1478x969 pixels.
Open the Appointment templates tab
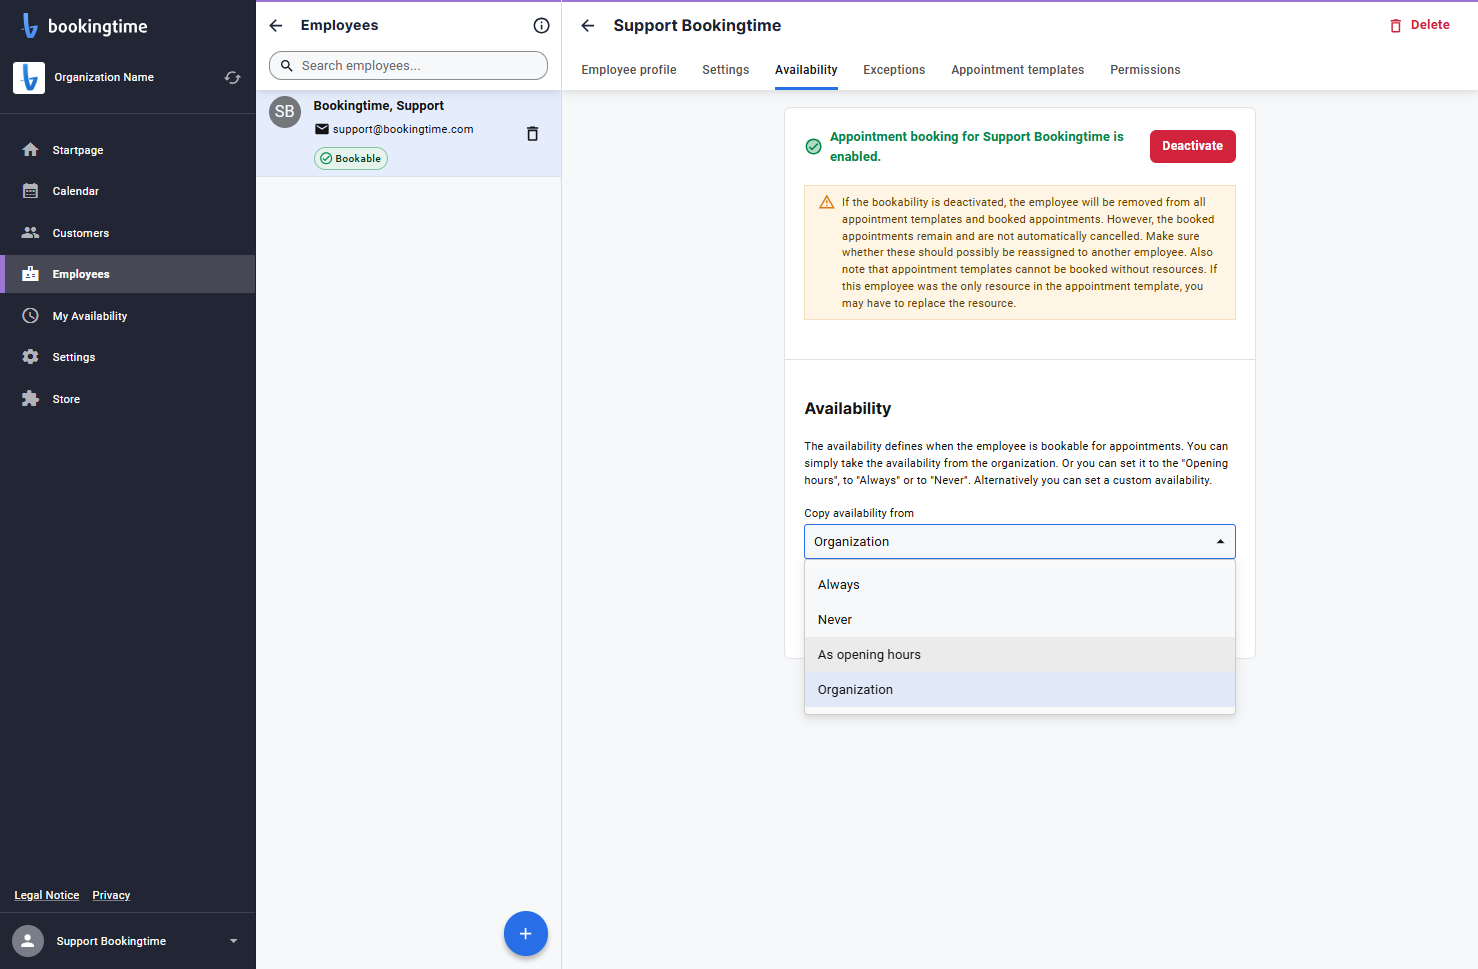click(x=1017, y=70)
